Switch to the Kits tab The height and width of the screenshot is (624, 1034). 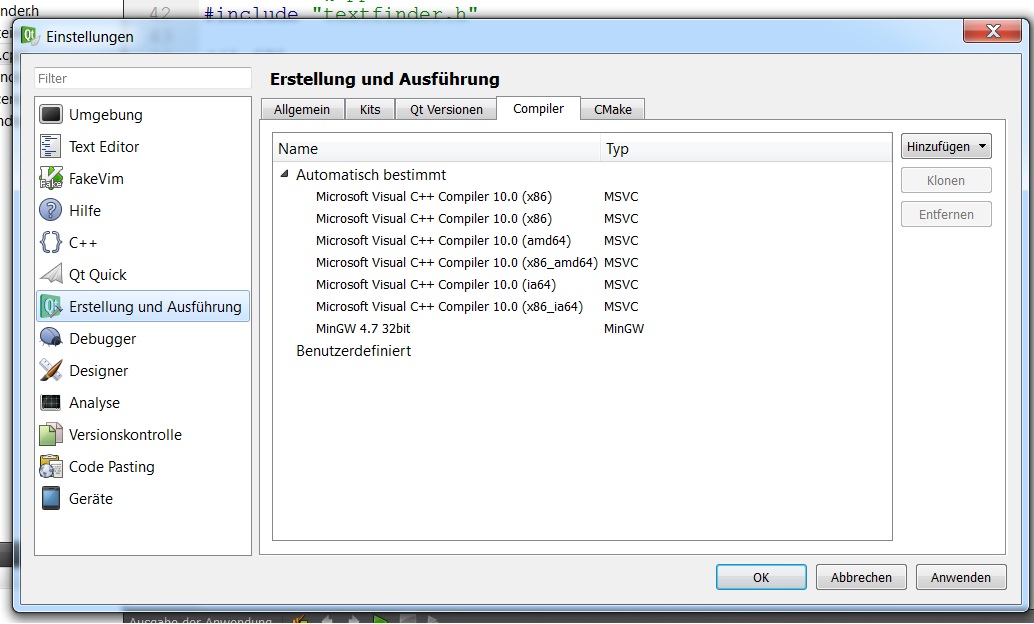(x=370, y=109)
